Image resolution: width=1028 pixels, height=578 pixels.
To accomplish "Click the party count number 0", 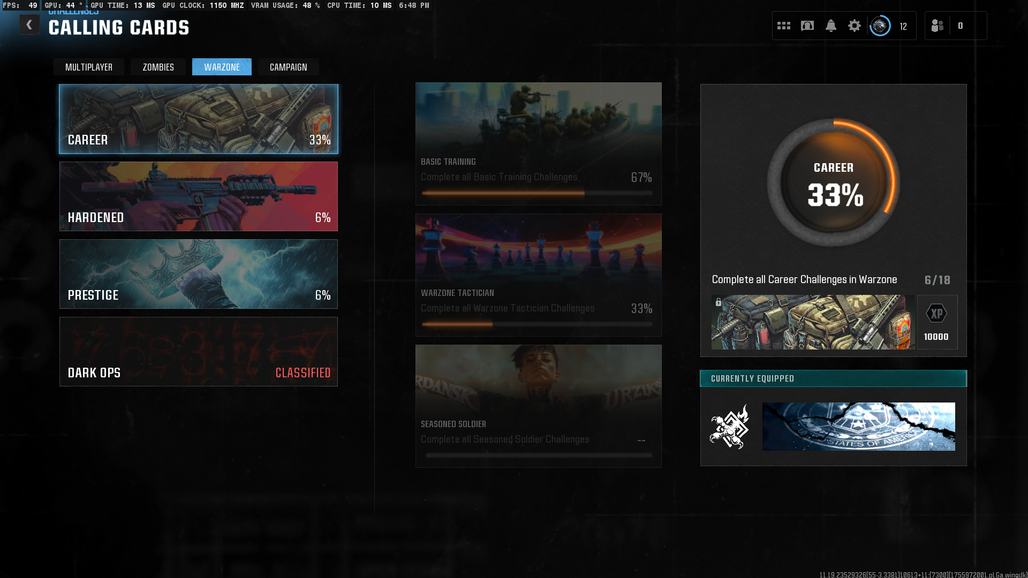I will coord(960,26).
